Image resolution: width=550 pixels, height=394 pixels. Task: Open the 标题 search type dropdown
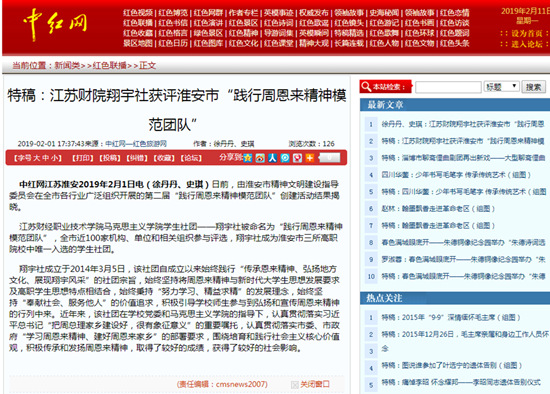(x=502, y=86)
